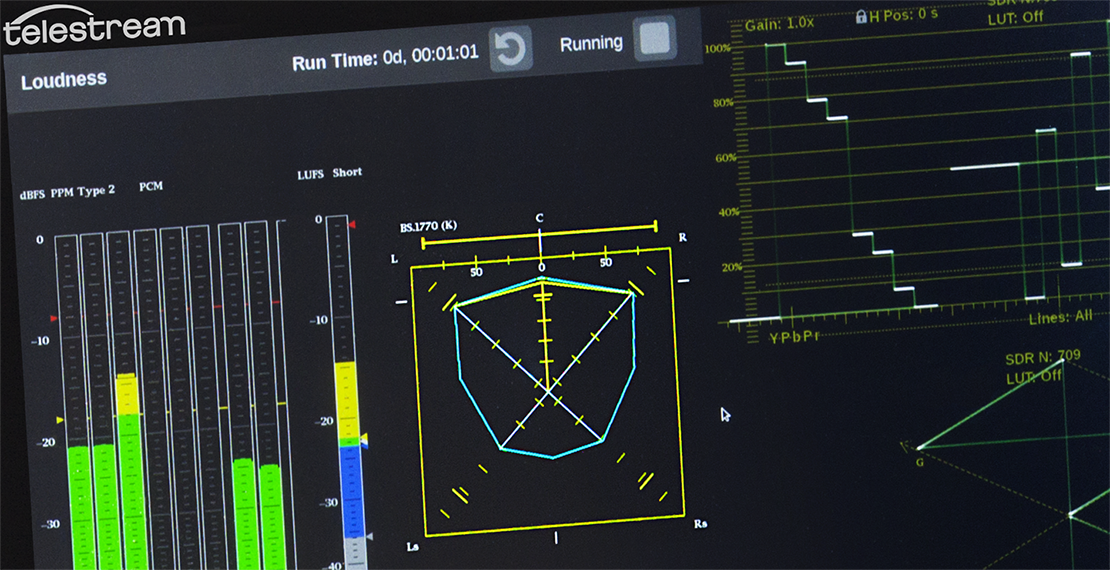This screenshot has height=570, width=1110.
Task: Toggle the waveform LUT: Off setting
Action: point(1012,19)
